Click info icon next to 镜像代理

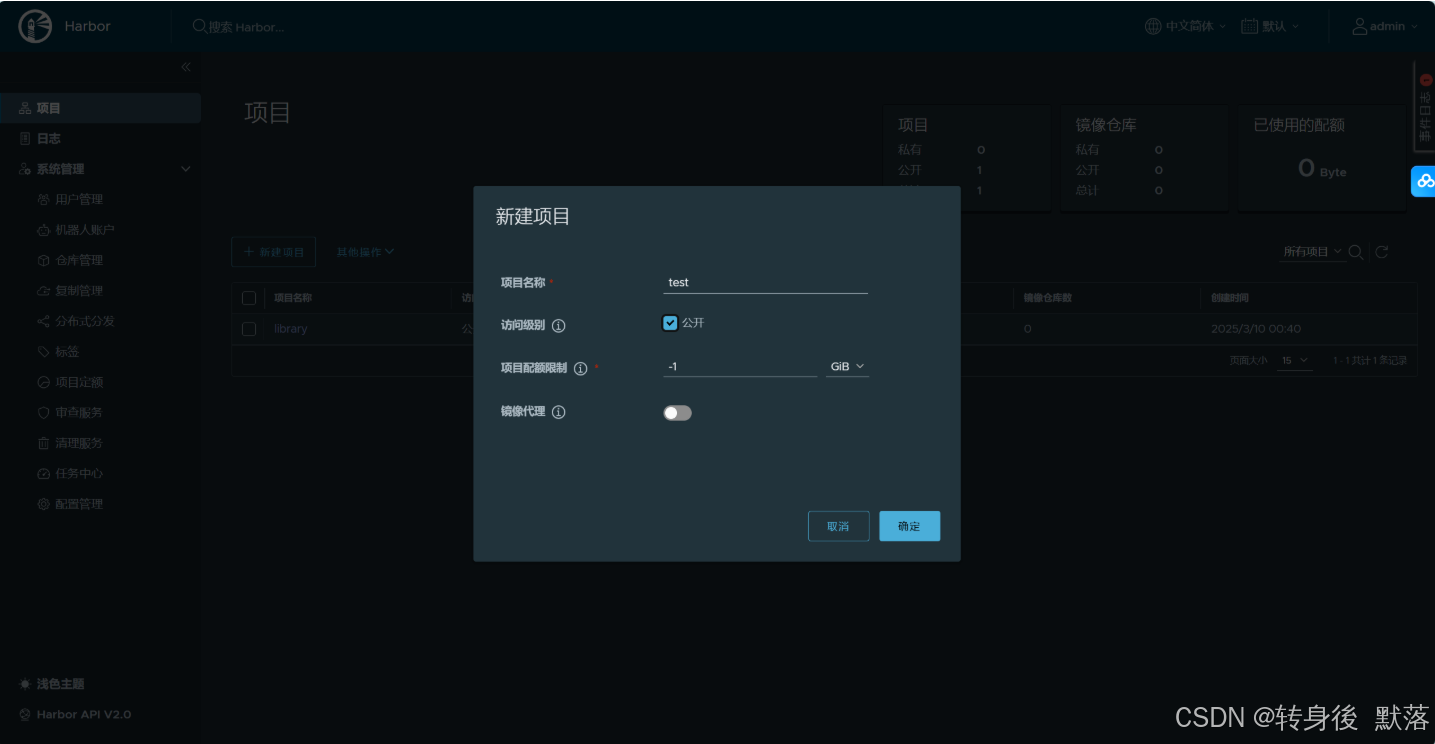pos(559,412)
